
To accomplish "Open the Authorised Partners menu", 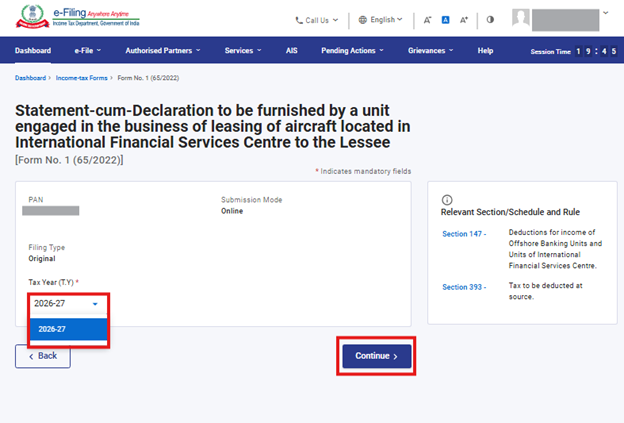I will (162, 50).
